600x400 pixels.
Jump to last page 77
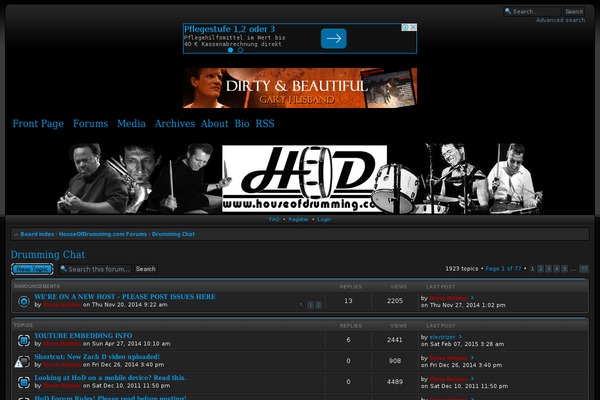[584, 269]
